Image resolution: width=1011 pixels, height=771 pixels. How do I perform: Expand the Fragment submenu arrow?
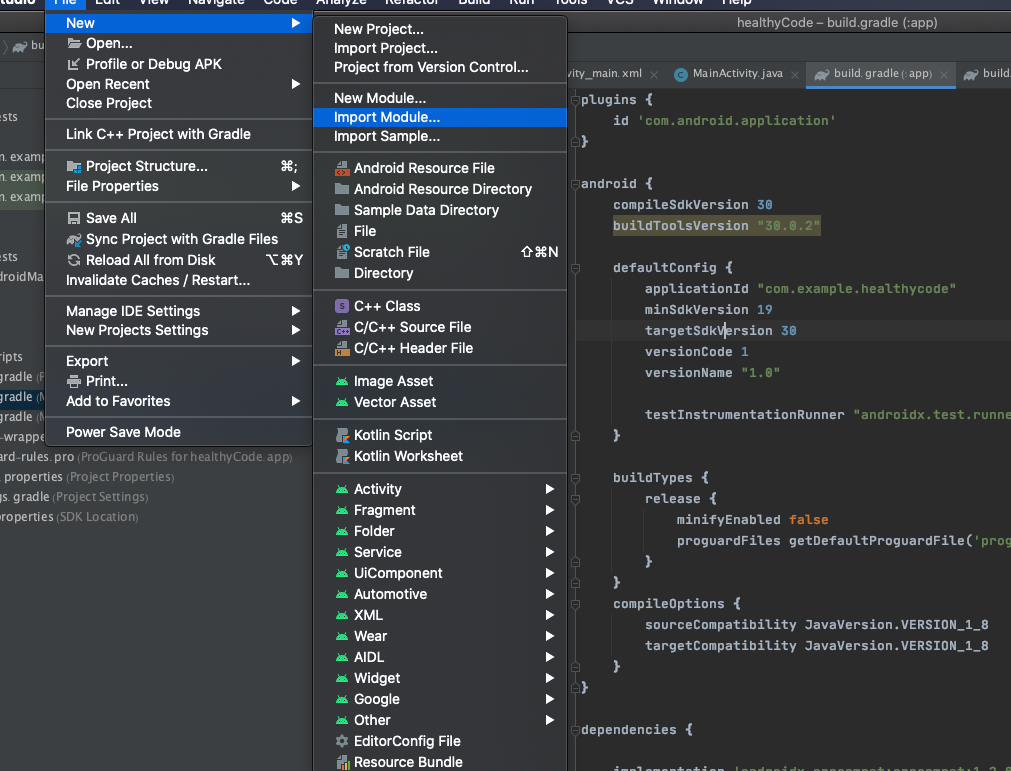(549, 510)
